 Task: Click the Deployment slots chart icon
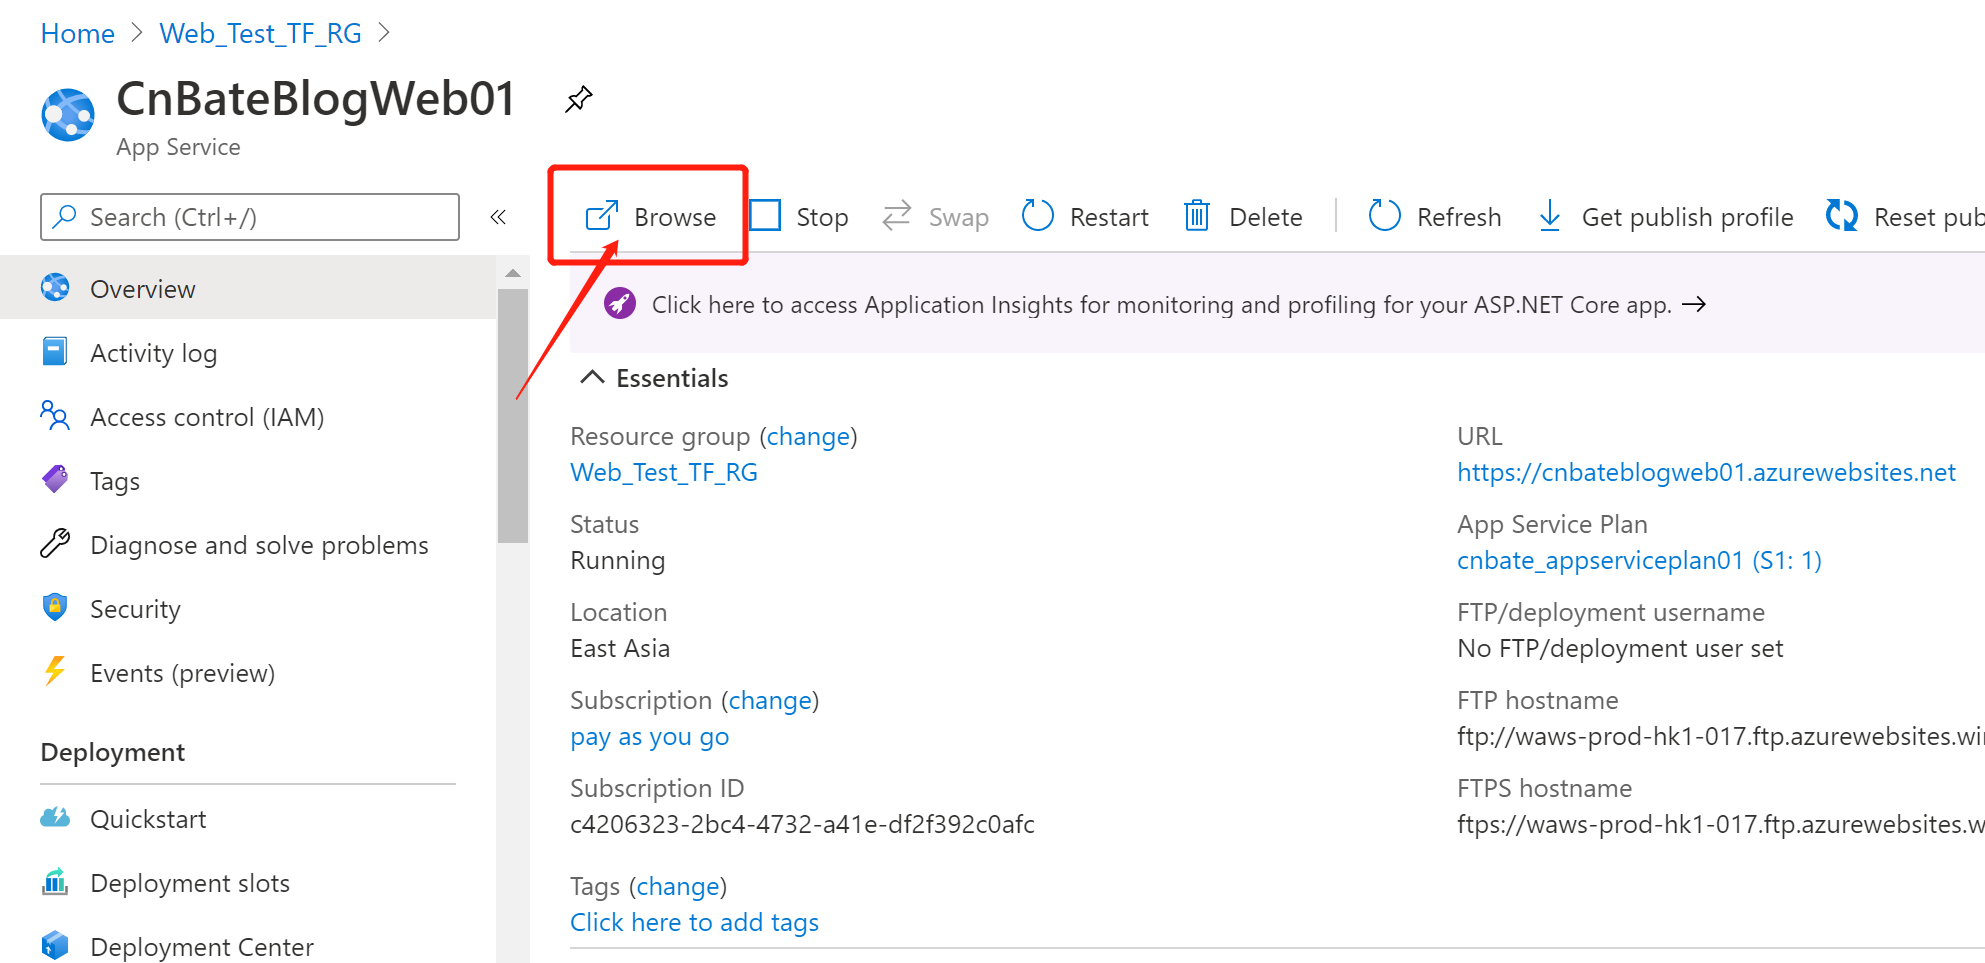tap(55, 882)
